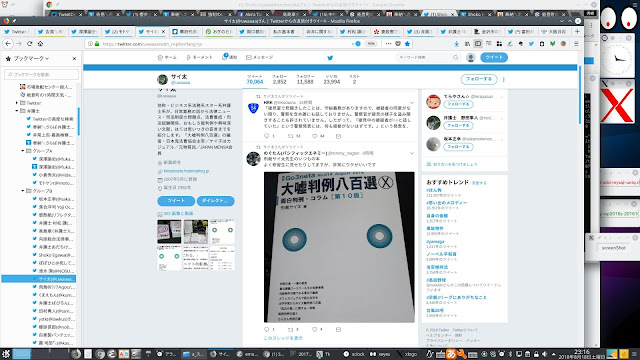640x360 pixels.
Task: Like the book photo tweet
Action: [315, 329]
